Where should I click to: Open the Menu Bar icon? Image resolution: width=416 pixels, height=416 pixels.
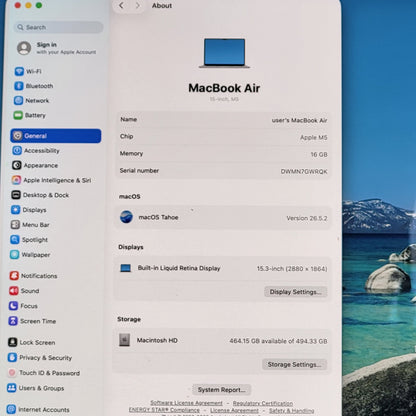15,225
